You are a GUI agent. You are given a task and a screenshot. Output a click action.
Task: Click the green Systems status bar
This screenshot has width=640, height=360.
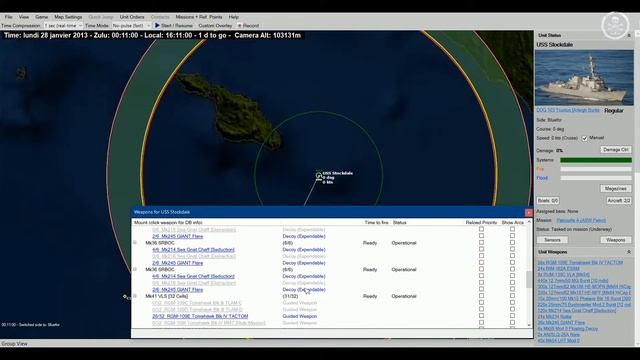click(x=596, y=160)
